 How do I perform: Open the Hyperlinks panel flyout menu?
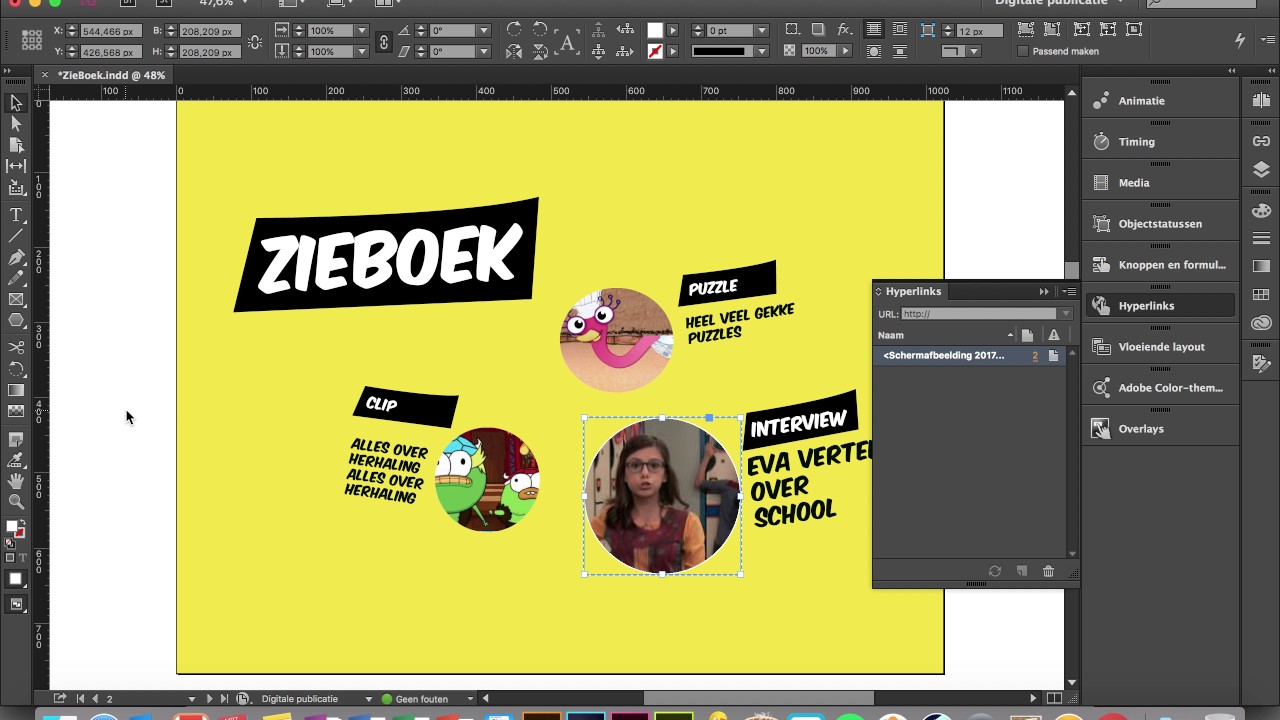(1069, 292)
